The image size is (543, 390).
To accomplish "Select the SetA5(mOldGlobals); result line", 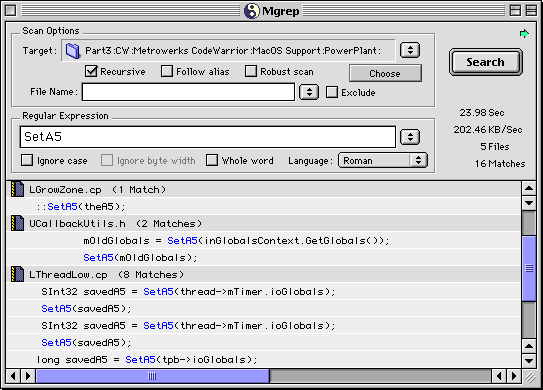I will 264,257.
